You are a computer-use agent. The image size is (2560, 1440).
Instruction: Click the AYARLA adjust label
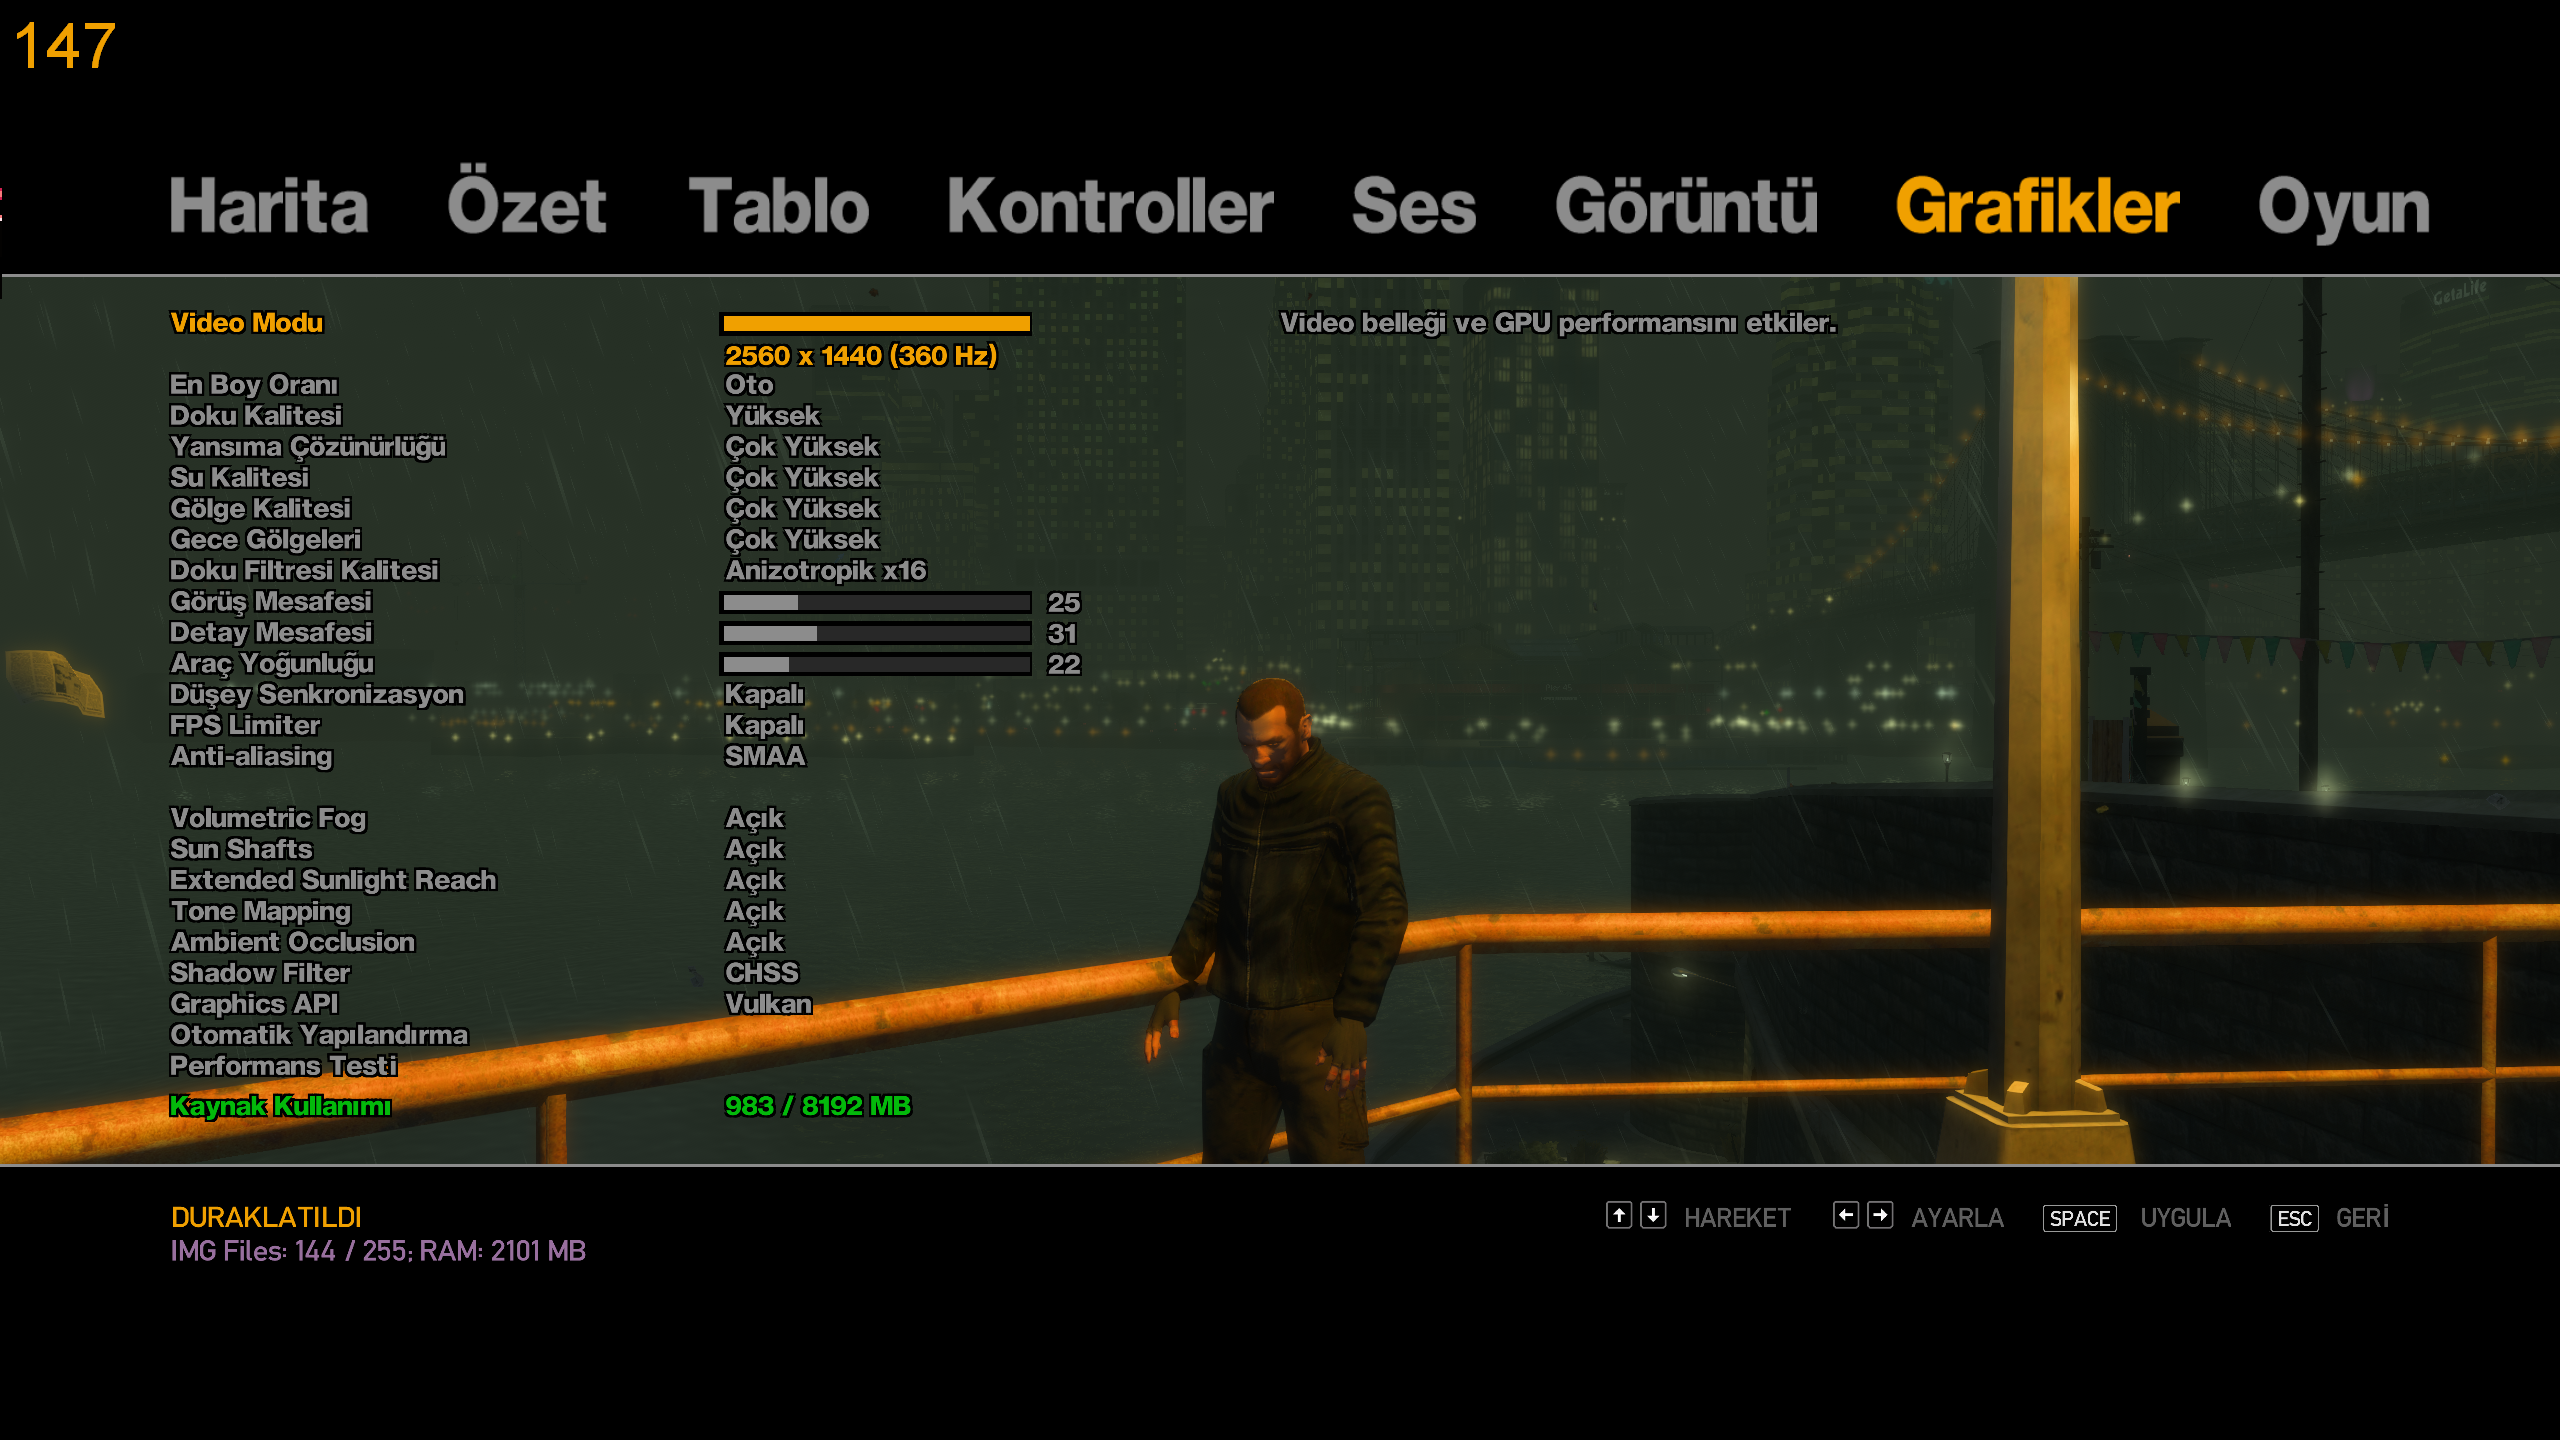1957,1218
